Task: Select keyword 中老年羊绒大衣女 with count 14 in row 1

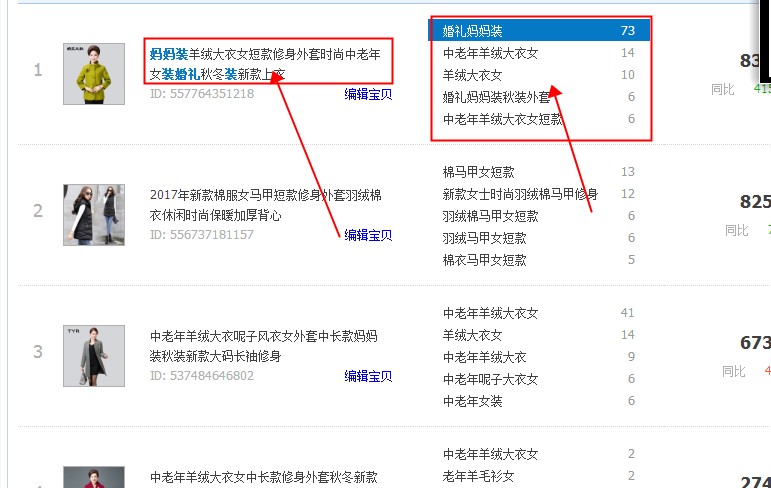Action: pyautogui.click(x=490, y=53)
